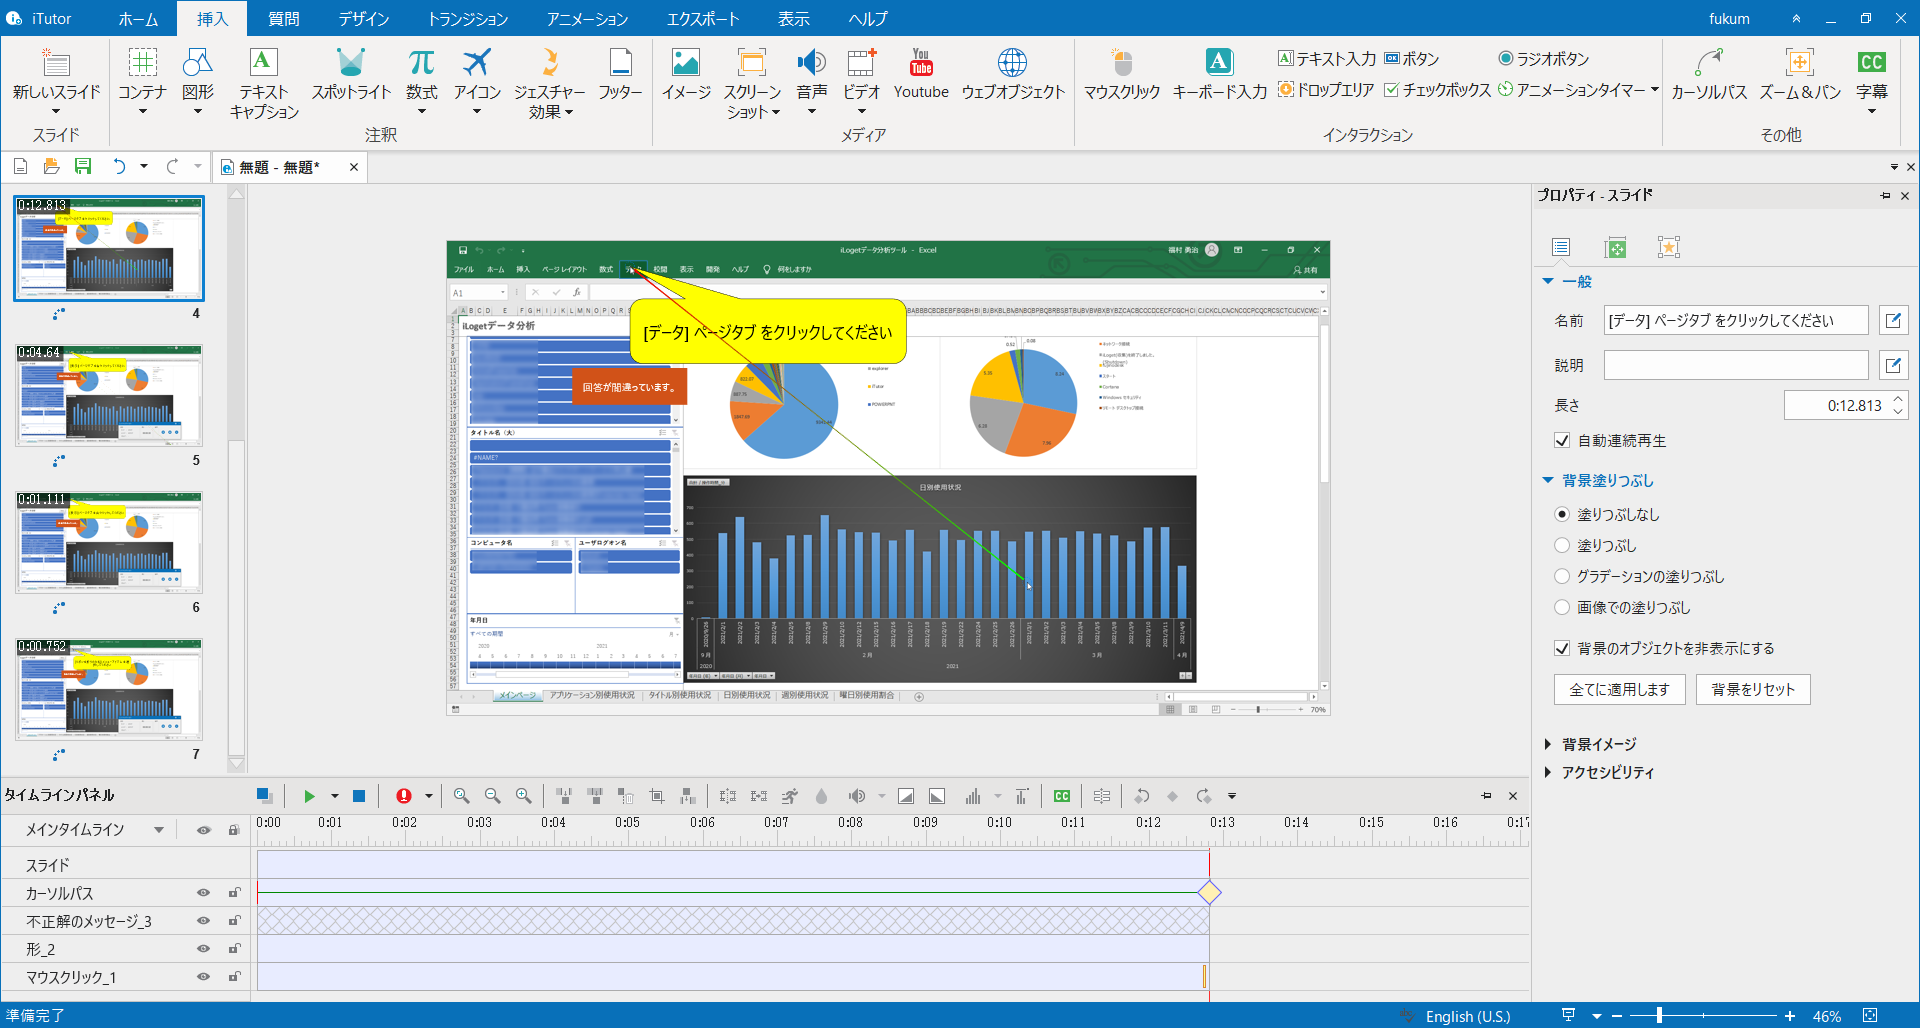Screen dimensions: 1920x1028
Task: Disable 背景のオブジェクトを非表示にする
Action: pos(1562,648)
